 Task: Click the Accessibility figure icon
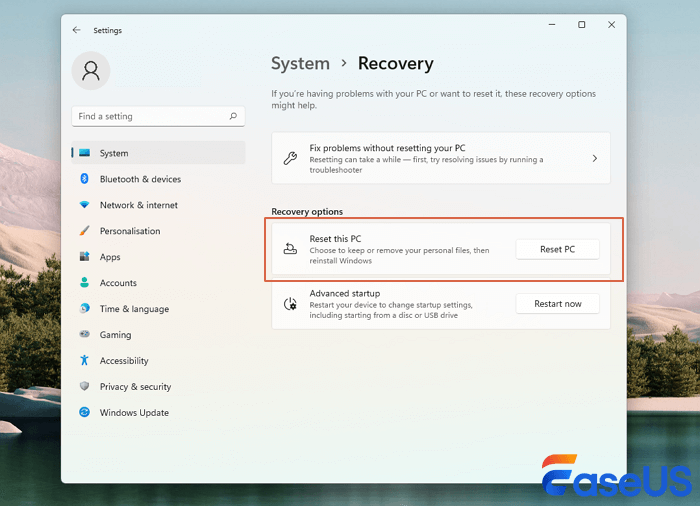click(x=85, y=361)
